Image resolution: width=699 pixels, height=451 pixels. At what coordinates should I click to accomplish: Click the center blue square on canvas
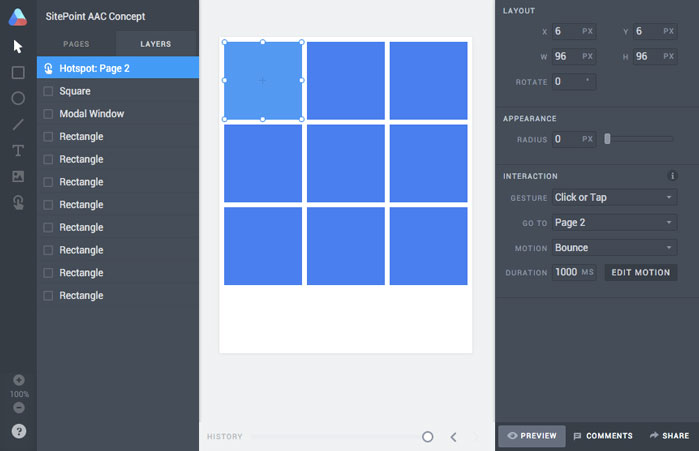click(345, 163)
